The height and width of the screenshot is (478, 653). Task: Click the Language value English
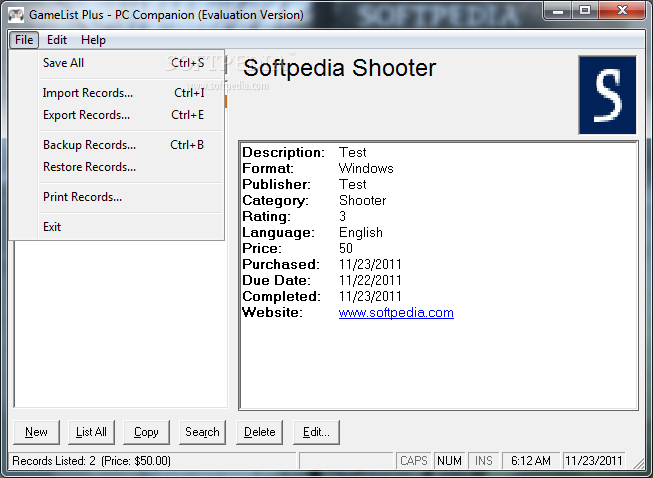(361, 233)
